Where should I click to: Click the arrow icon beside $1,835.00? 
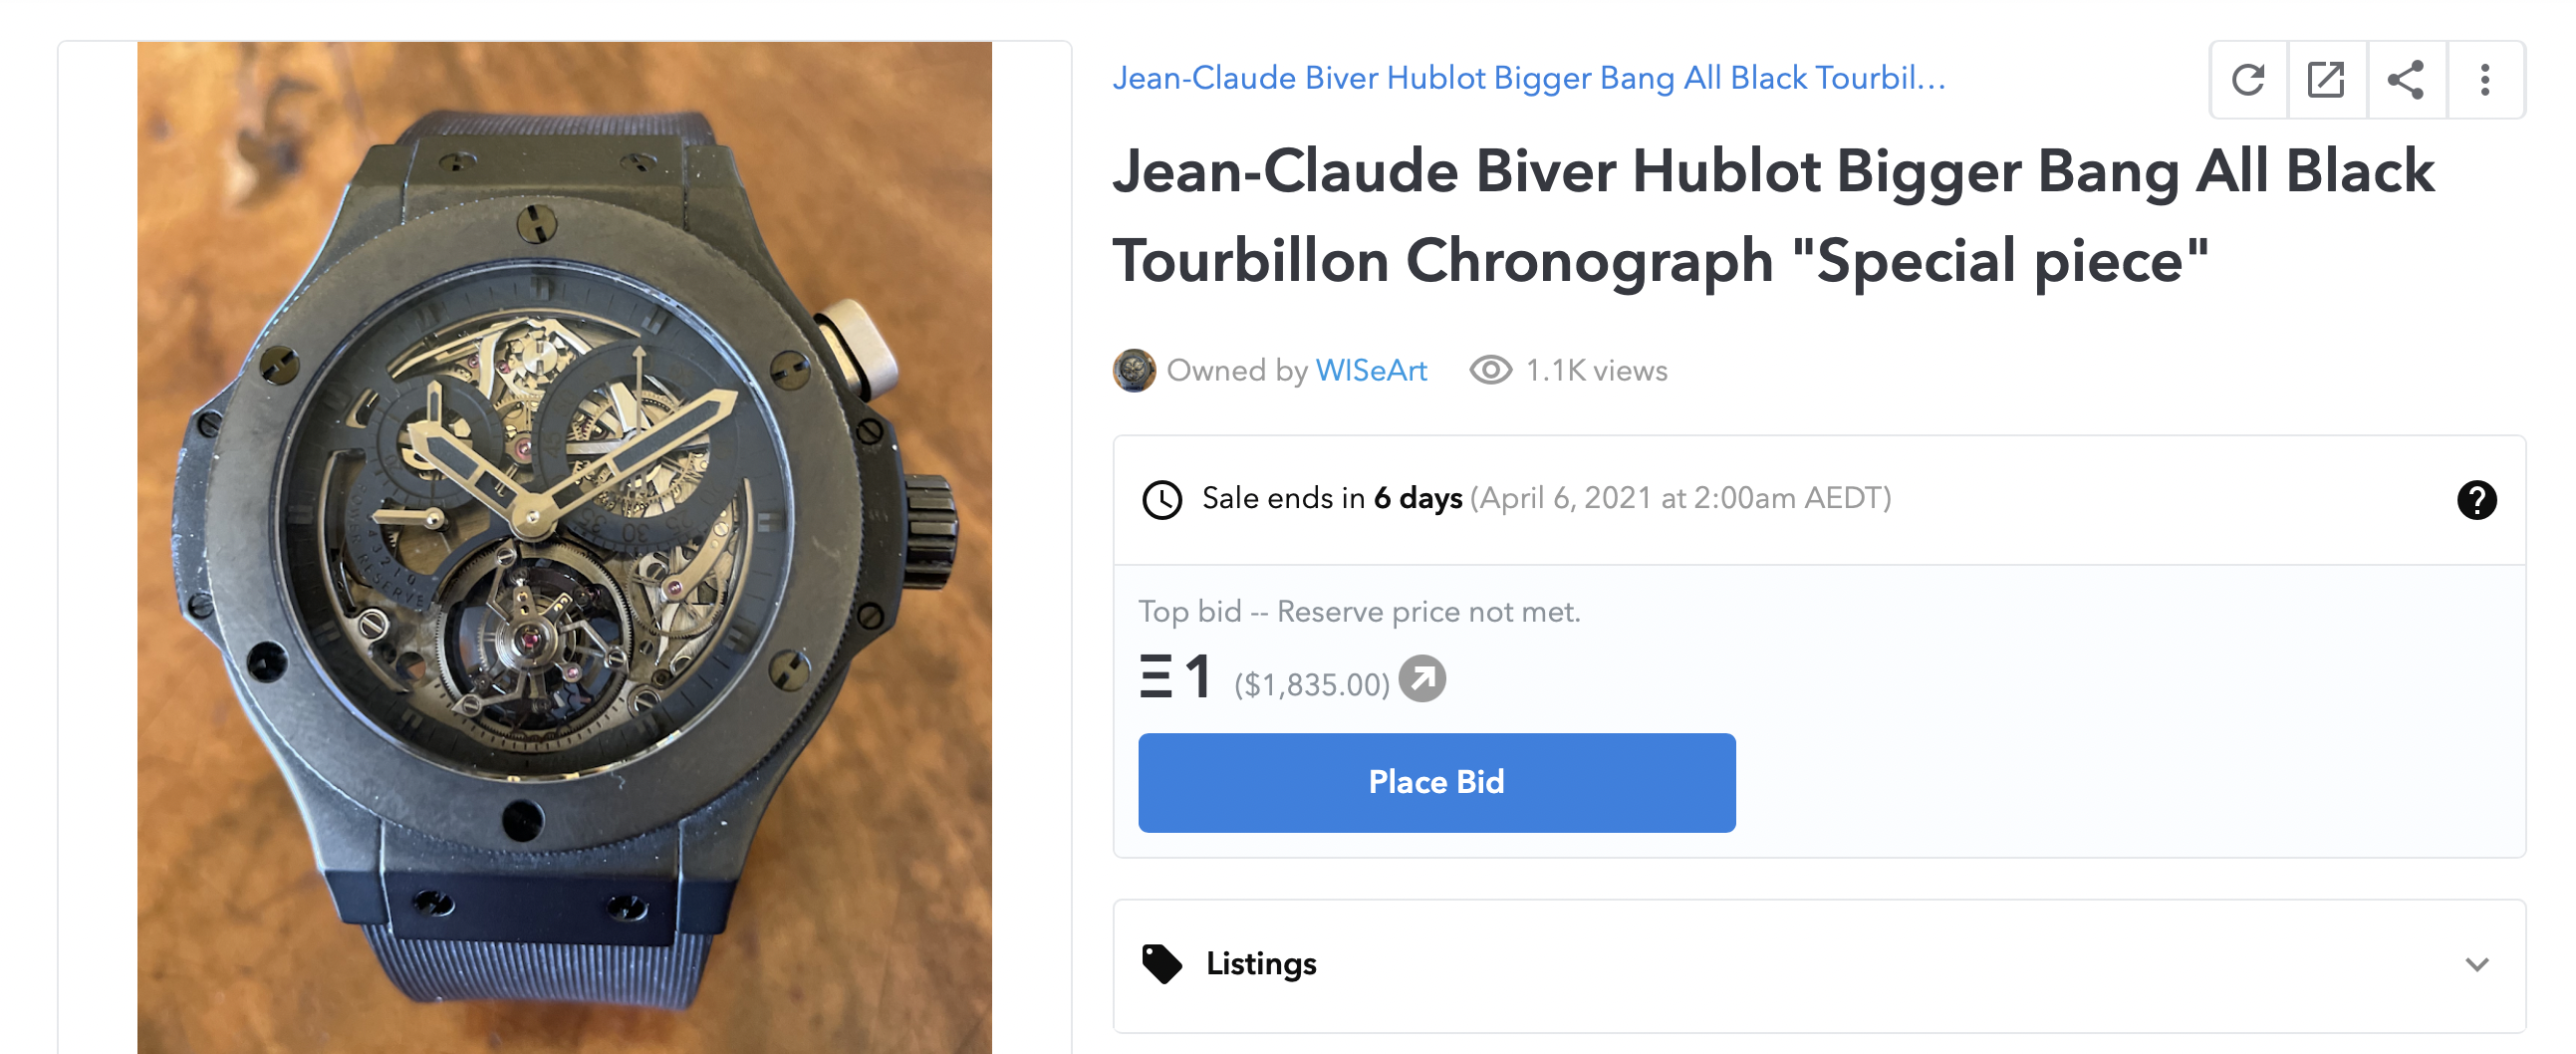1422,679
